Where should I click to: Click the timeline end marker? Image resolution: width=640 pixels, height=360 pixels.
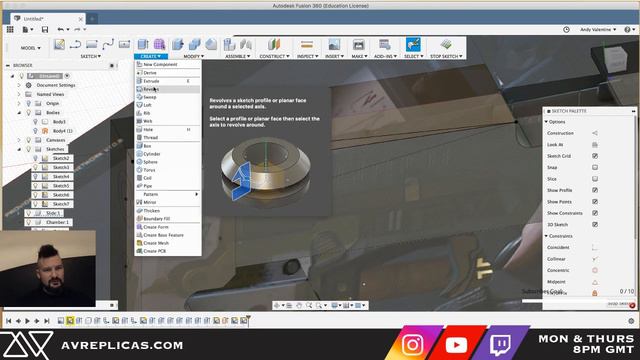[248, 321]
